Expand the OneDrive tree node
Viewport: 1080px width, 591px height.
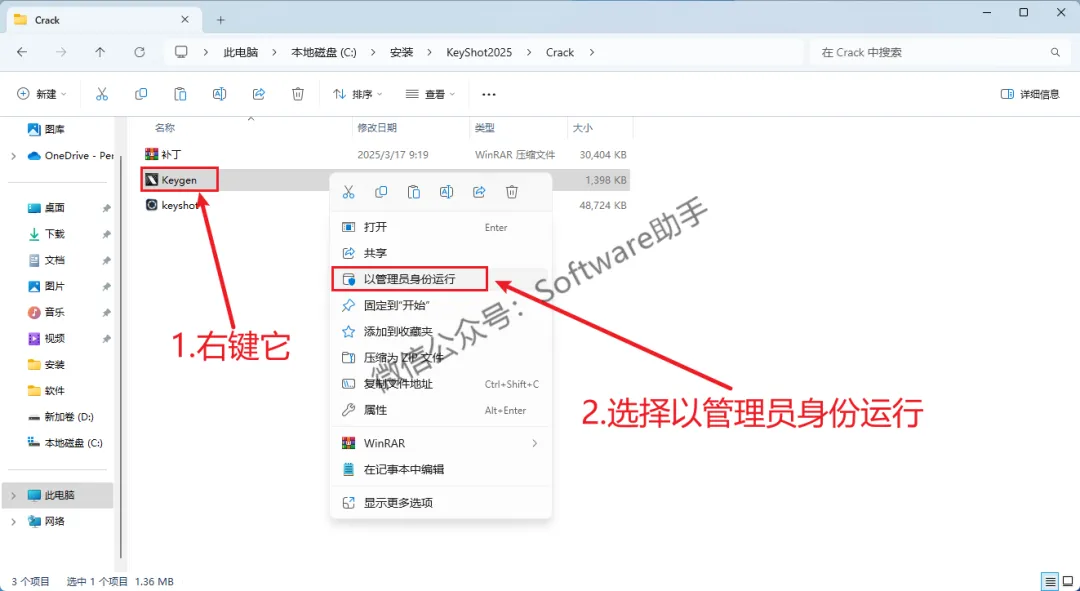click(13, 156)
